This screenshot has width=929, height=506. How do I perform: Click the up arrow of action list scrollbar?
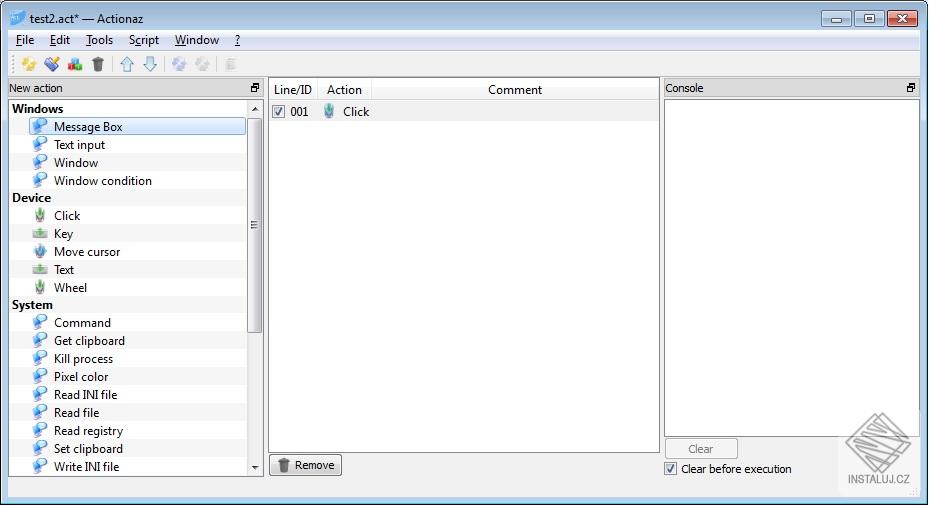click(255, 109)
